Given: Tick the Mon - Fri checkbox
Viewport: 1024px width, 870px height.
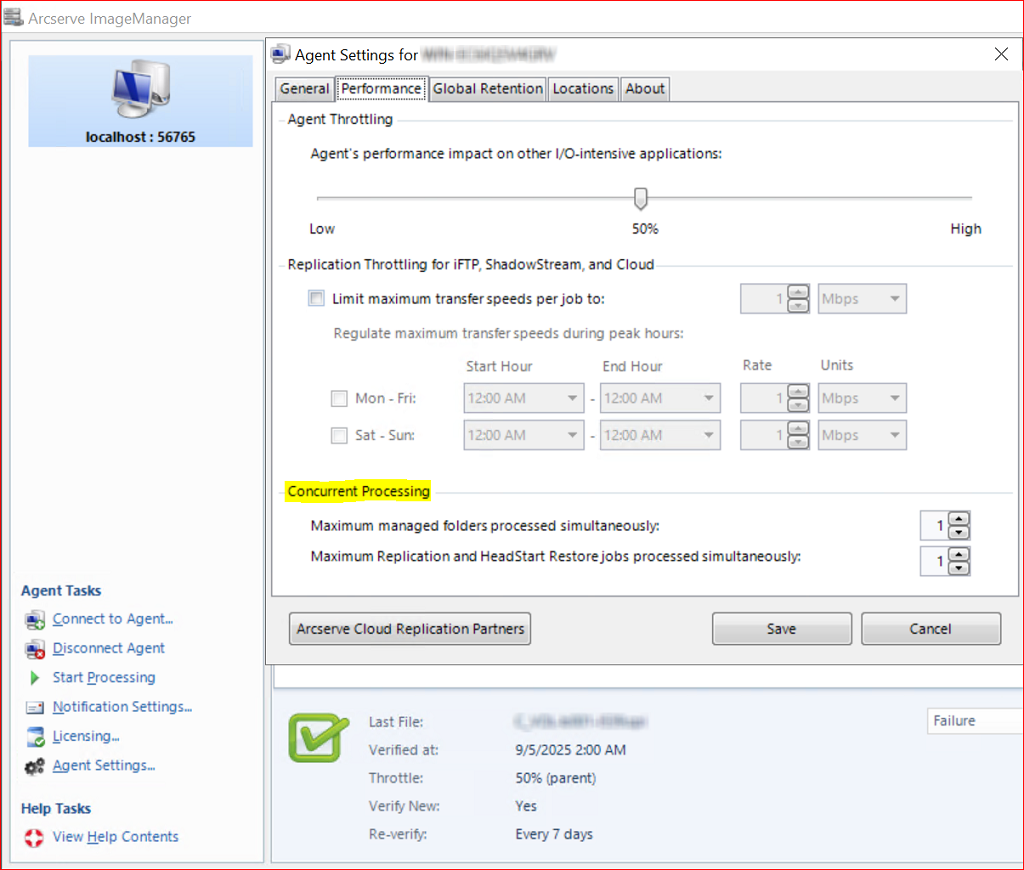Looking at the screenshot, I should click(339, 398).
